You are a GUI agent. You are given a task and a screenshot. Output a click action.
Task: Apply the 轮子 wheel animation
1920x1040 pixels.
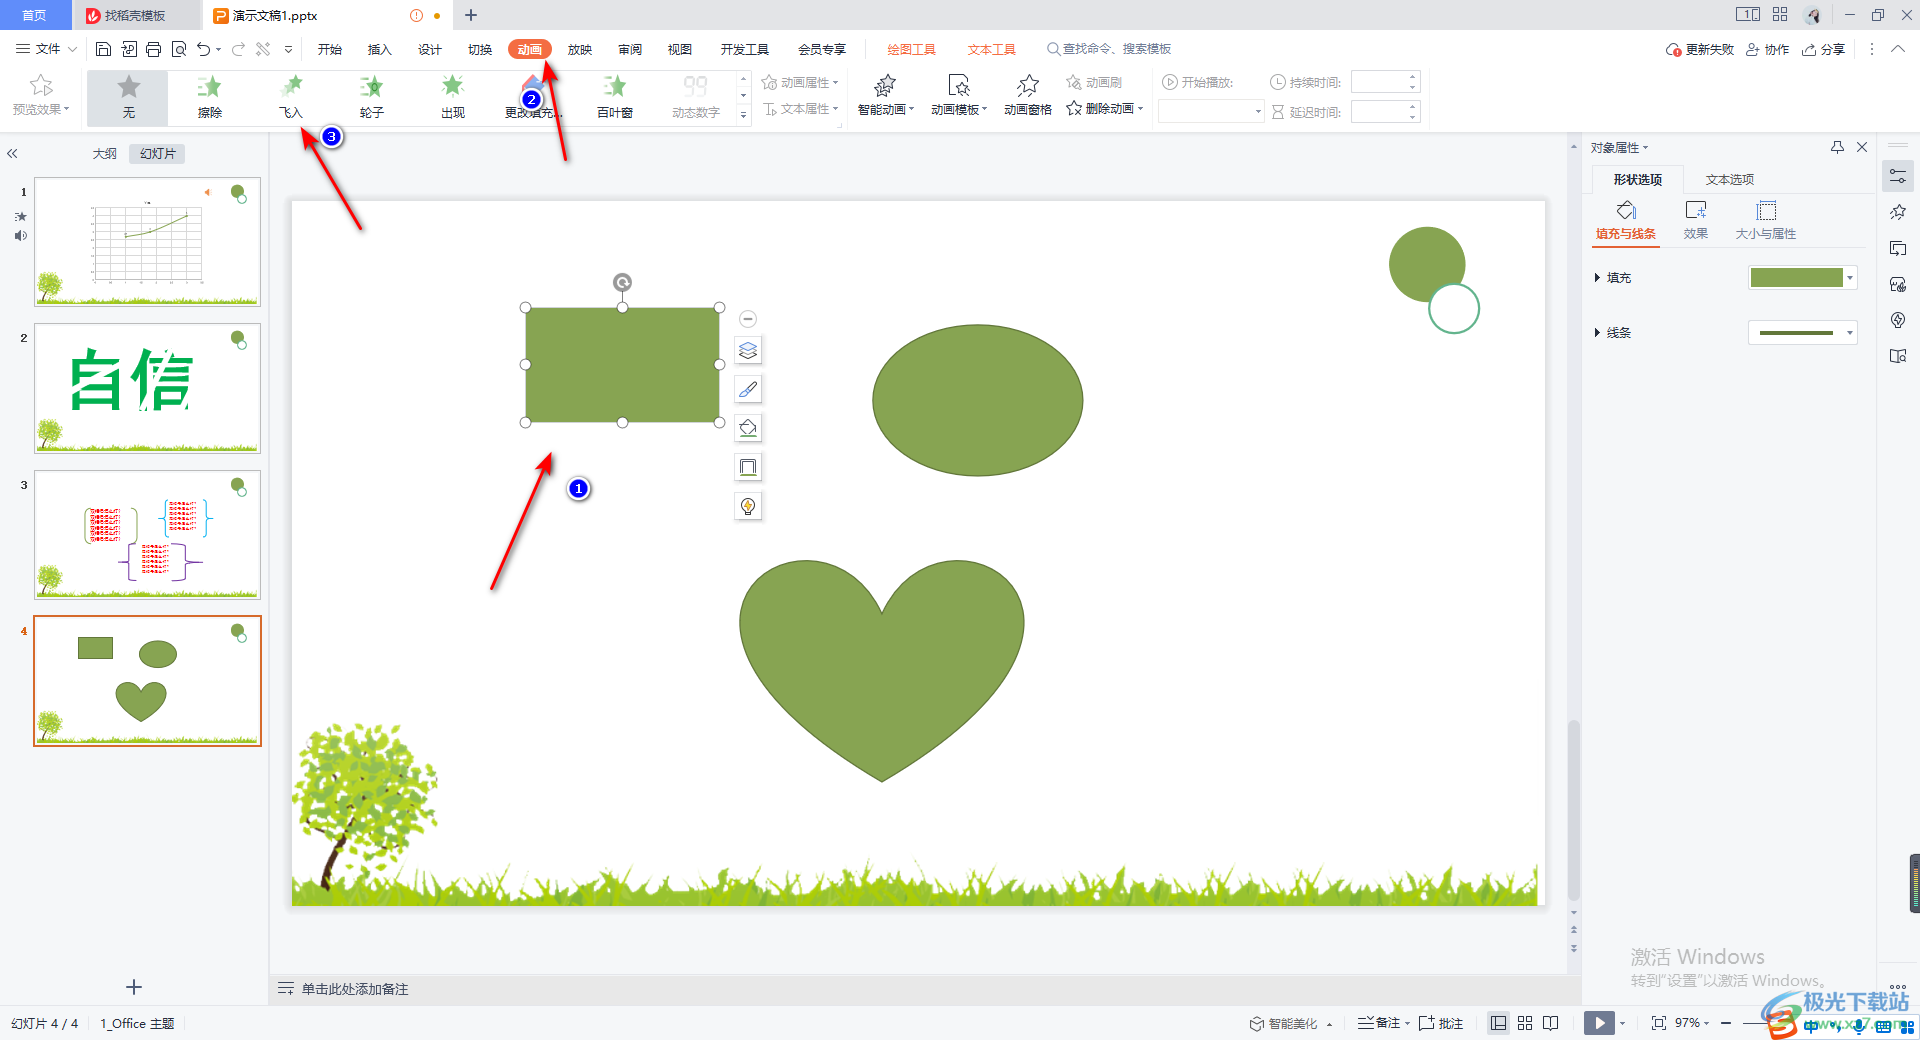[372, 97]
